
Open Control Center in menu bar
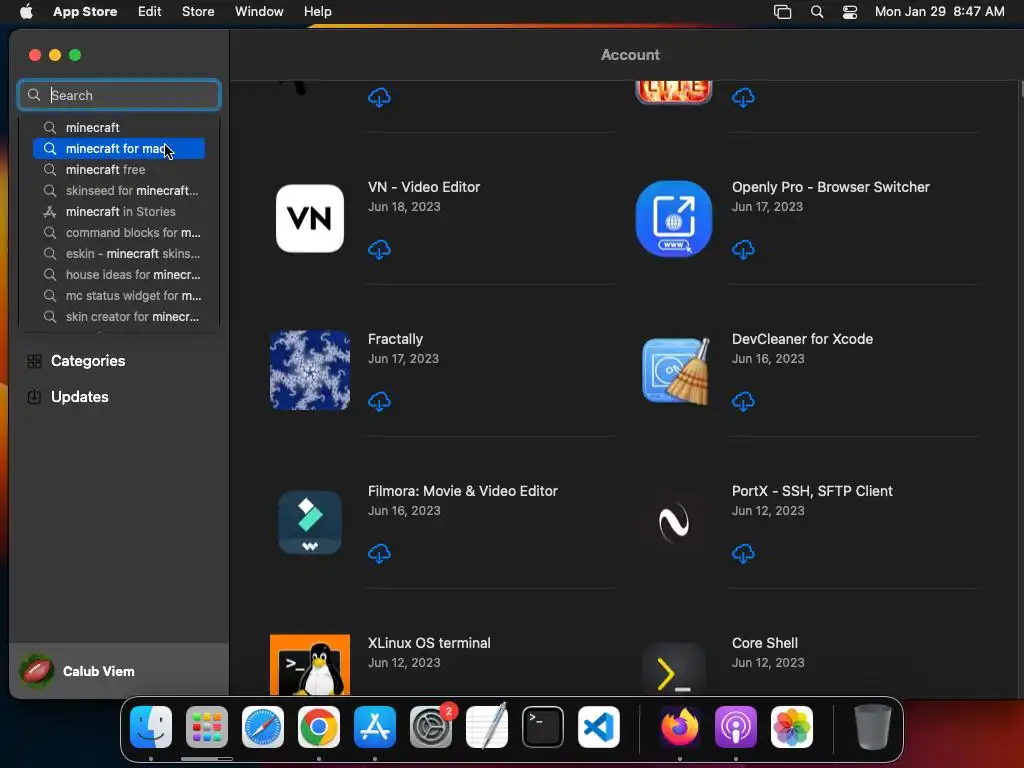(x=850, y=12)
